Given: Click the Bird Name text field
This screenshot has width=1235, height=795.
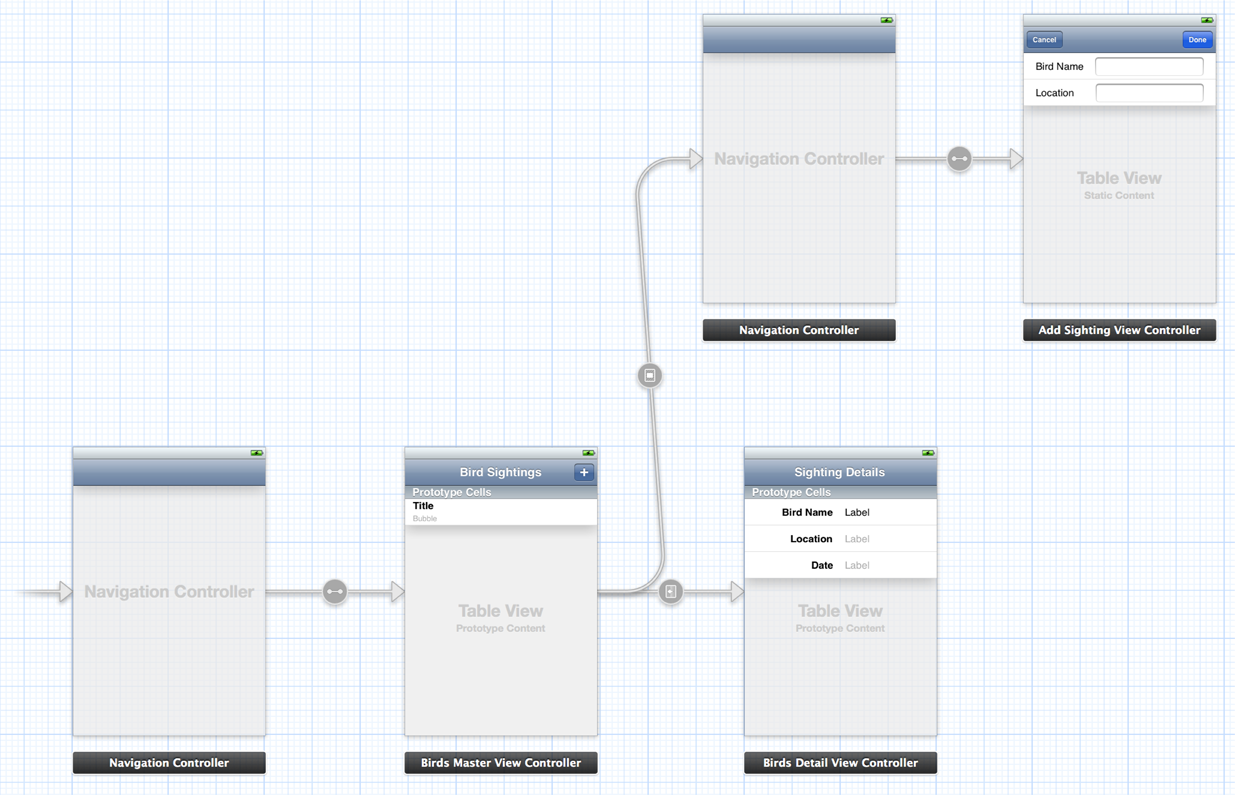Looking at the screenshot, I should click(1149, 66).
